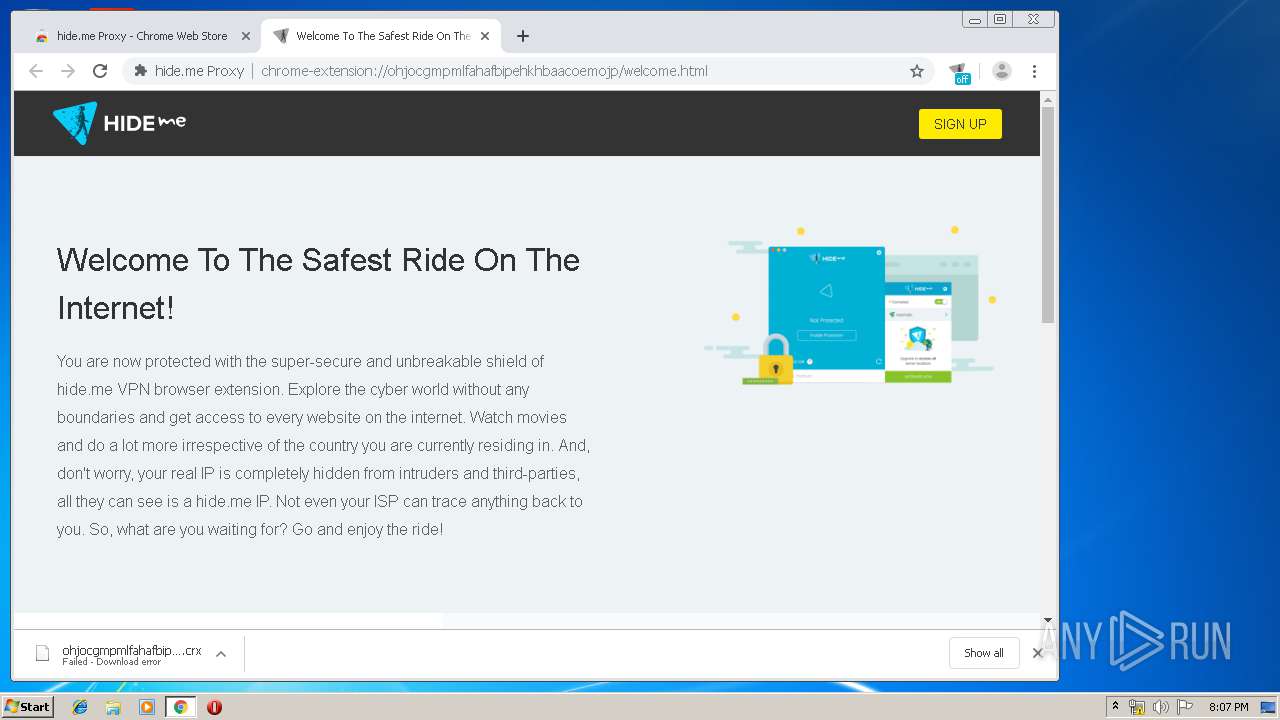
Task: Reload the current page
Action: [x=100, y=71]
